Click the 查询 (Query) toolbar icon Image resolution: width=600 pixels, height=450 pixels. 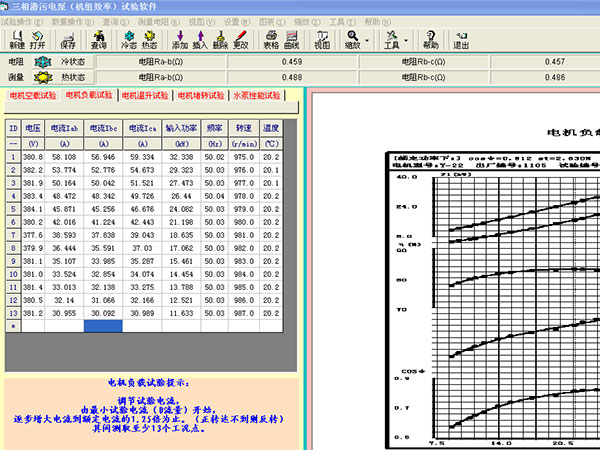98,39
